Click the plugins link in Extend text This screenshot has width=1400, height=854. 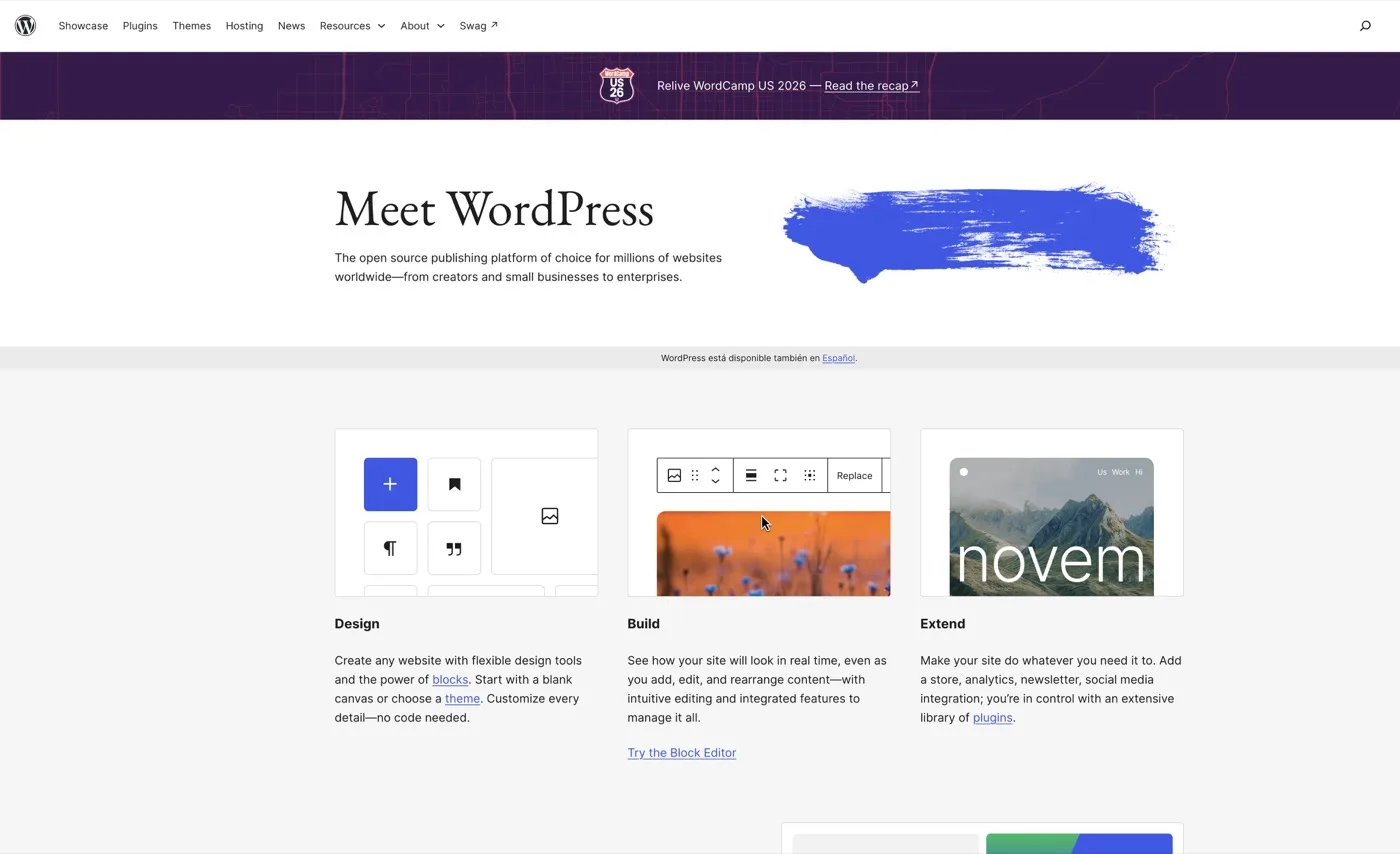pyautogui.click(x=992, y=718)
